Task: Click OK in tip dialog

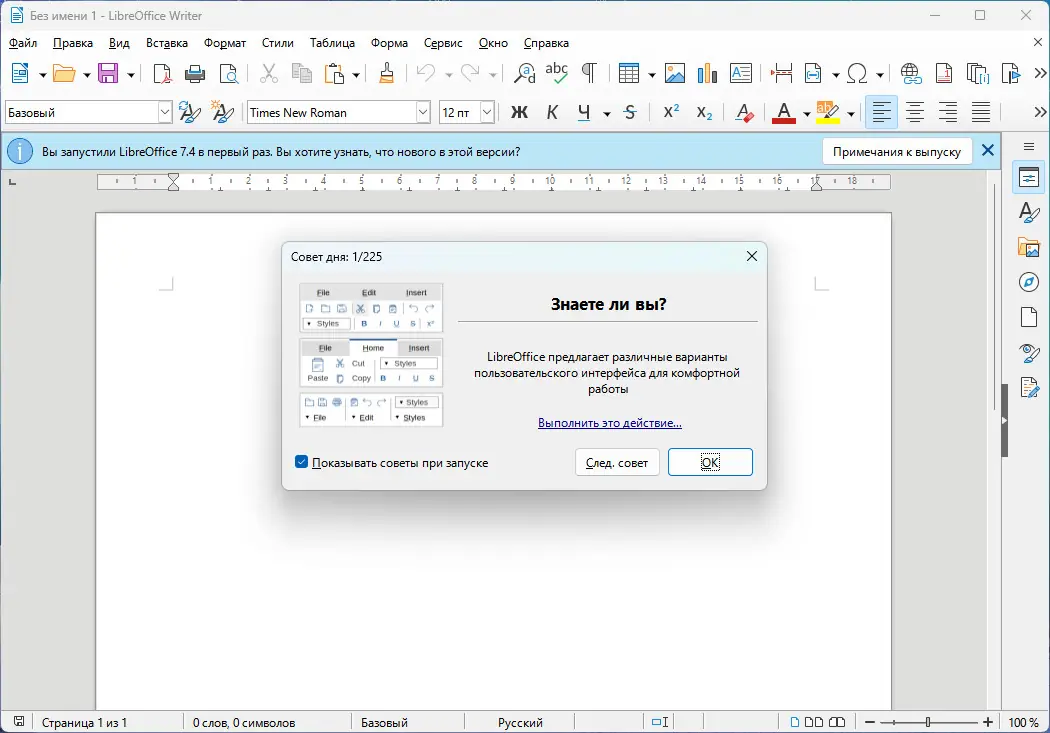Action: click(710, 463)
